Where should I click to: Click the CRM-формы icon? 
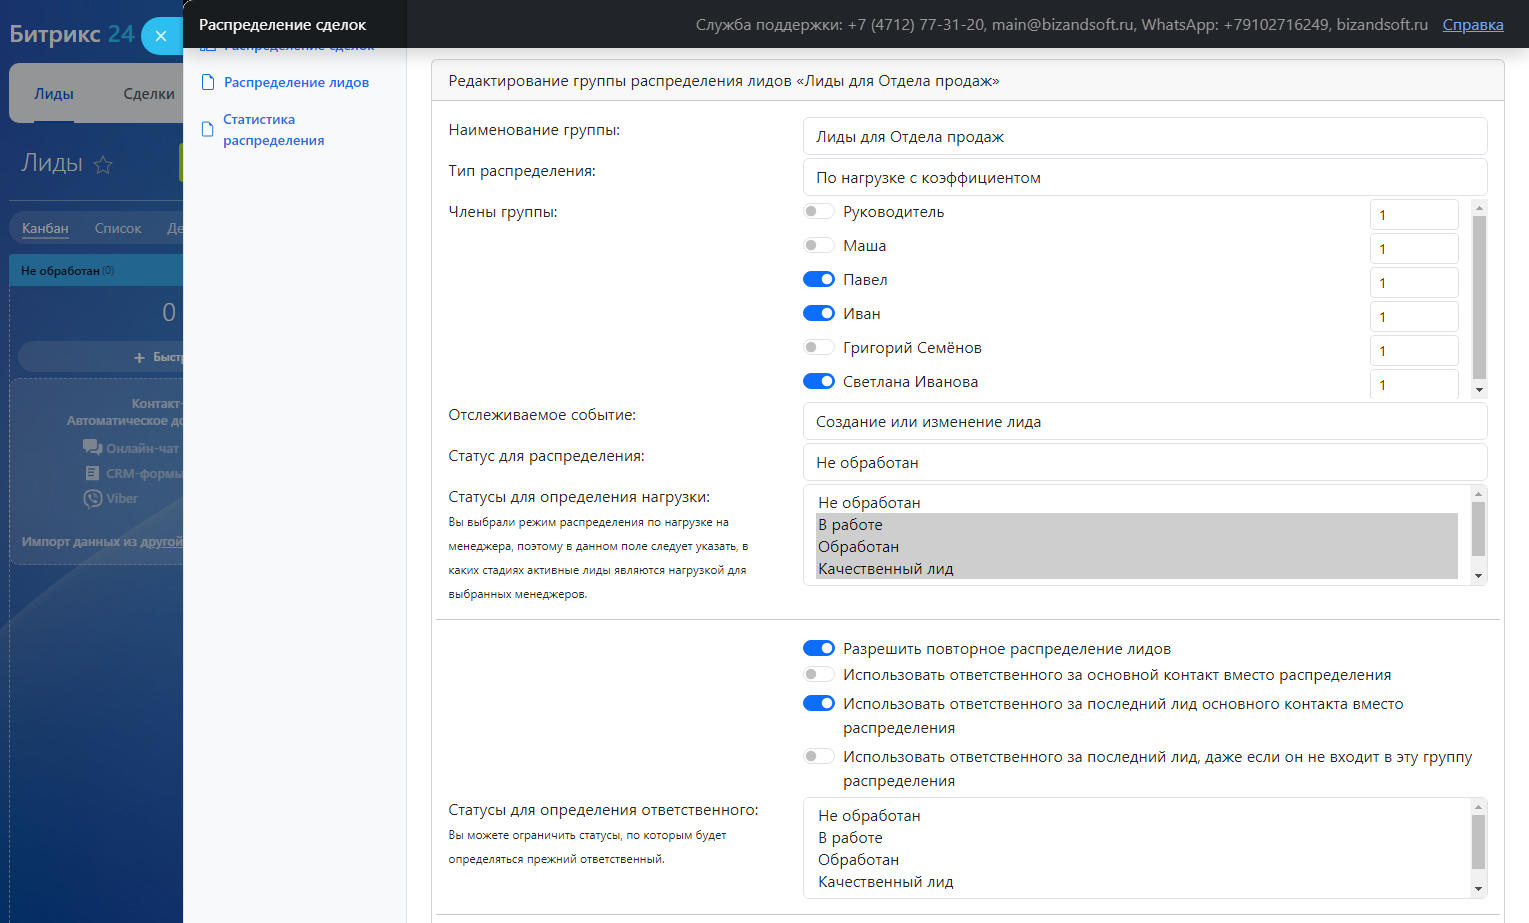[x=93, y=473]
